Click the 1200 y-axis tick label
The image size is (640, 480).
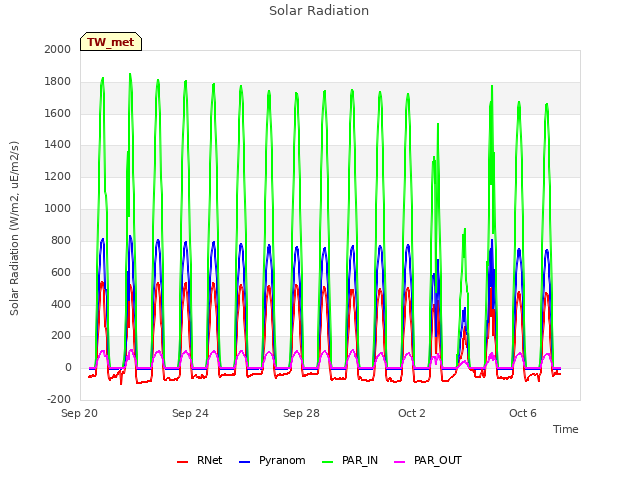point(58,177)
